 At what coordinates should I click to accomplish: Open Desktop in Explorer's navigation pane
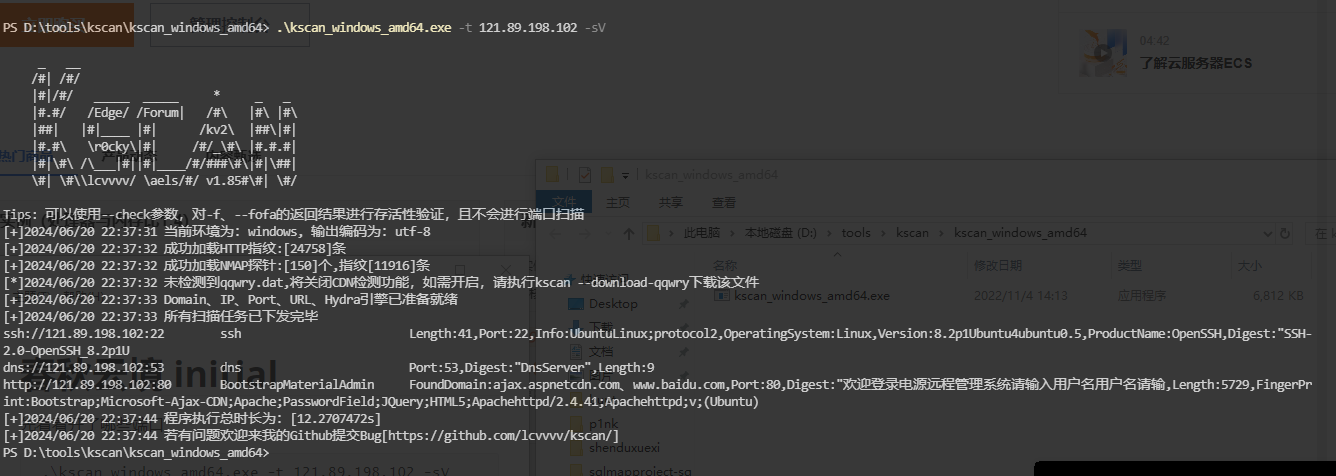pyautogui.click(x=612, y=304)
